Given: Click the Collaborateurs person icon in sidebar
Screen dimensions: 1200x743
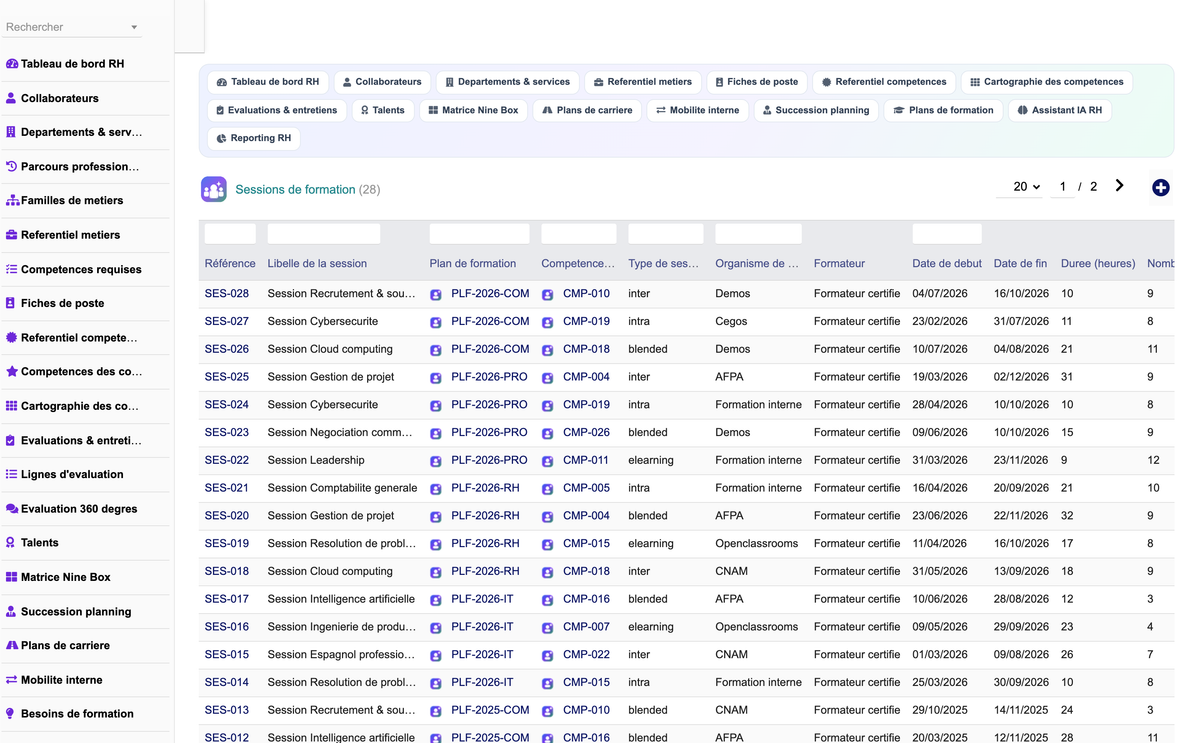Looking at the screenshot, I should pyautogui.click(x=12, y=98).
